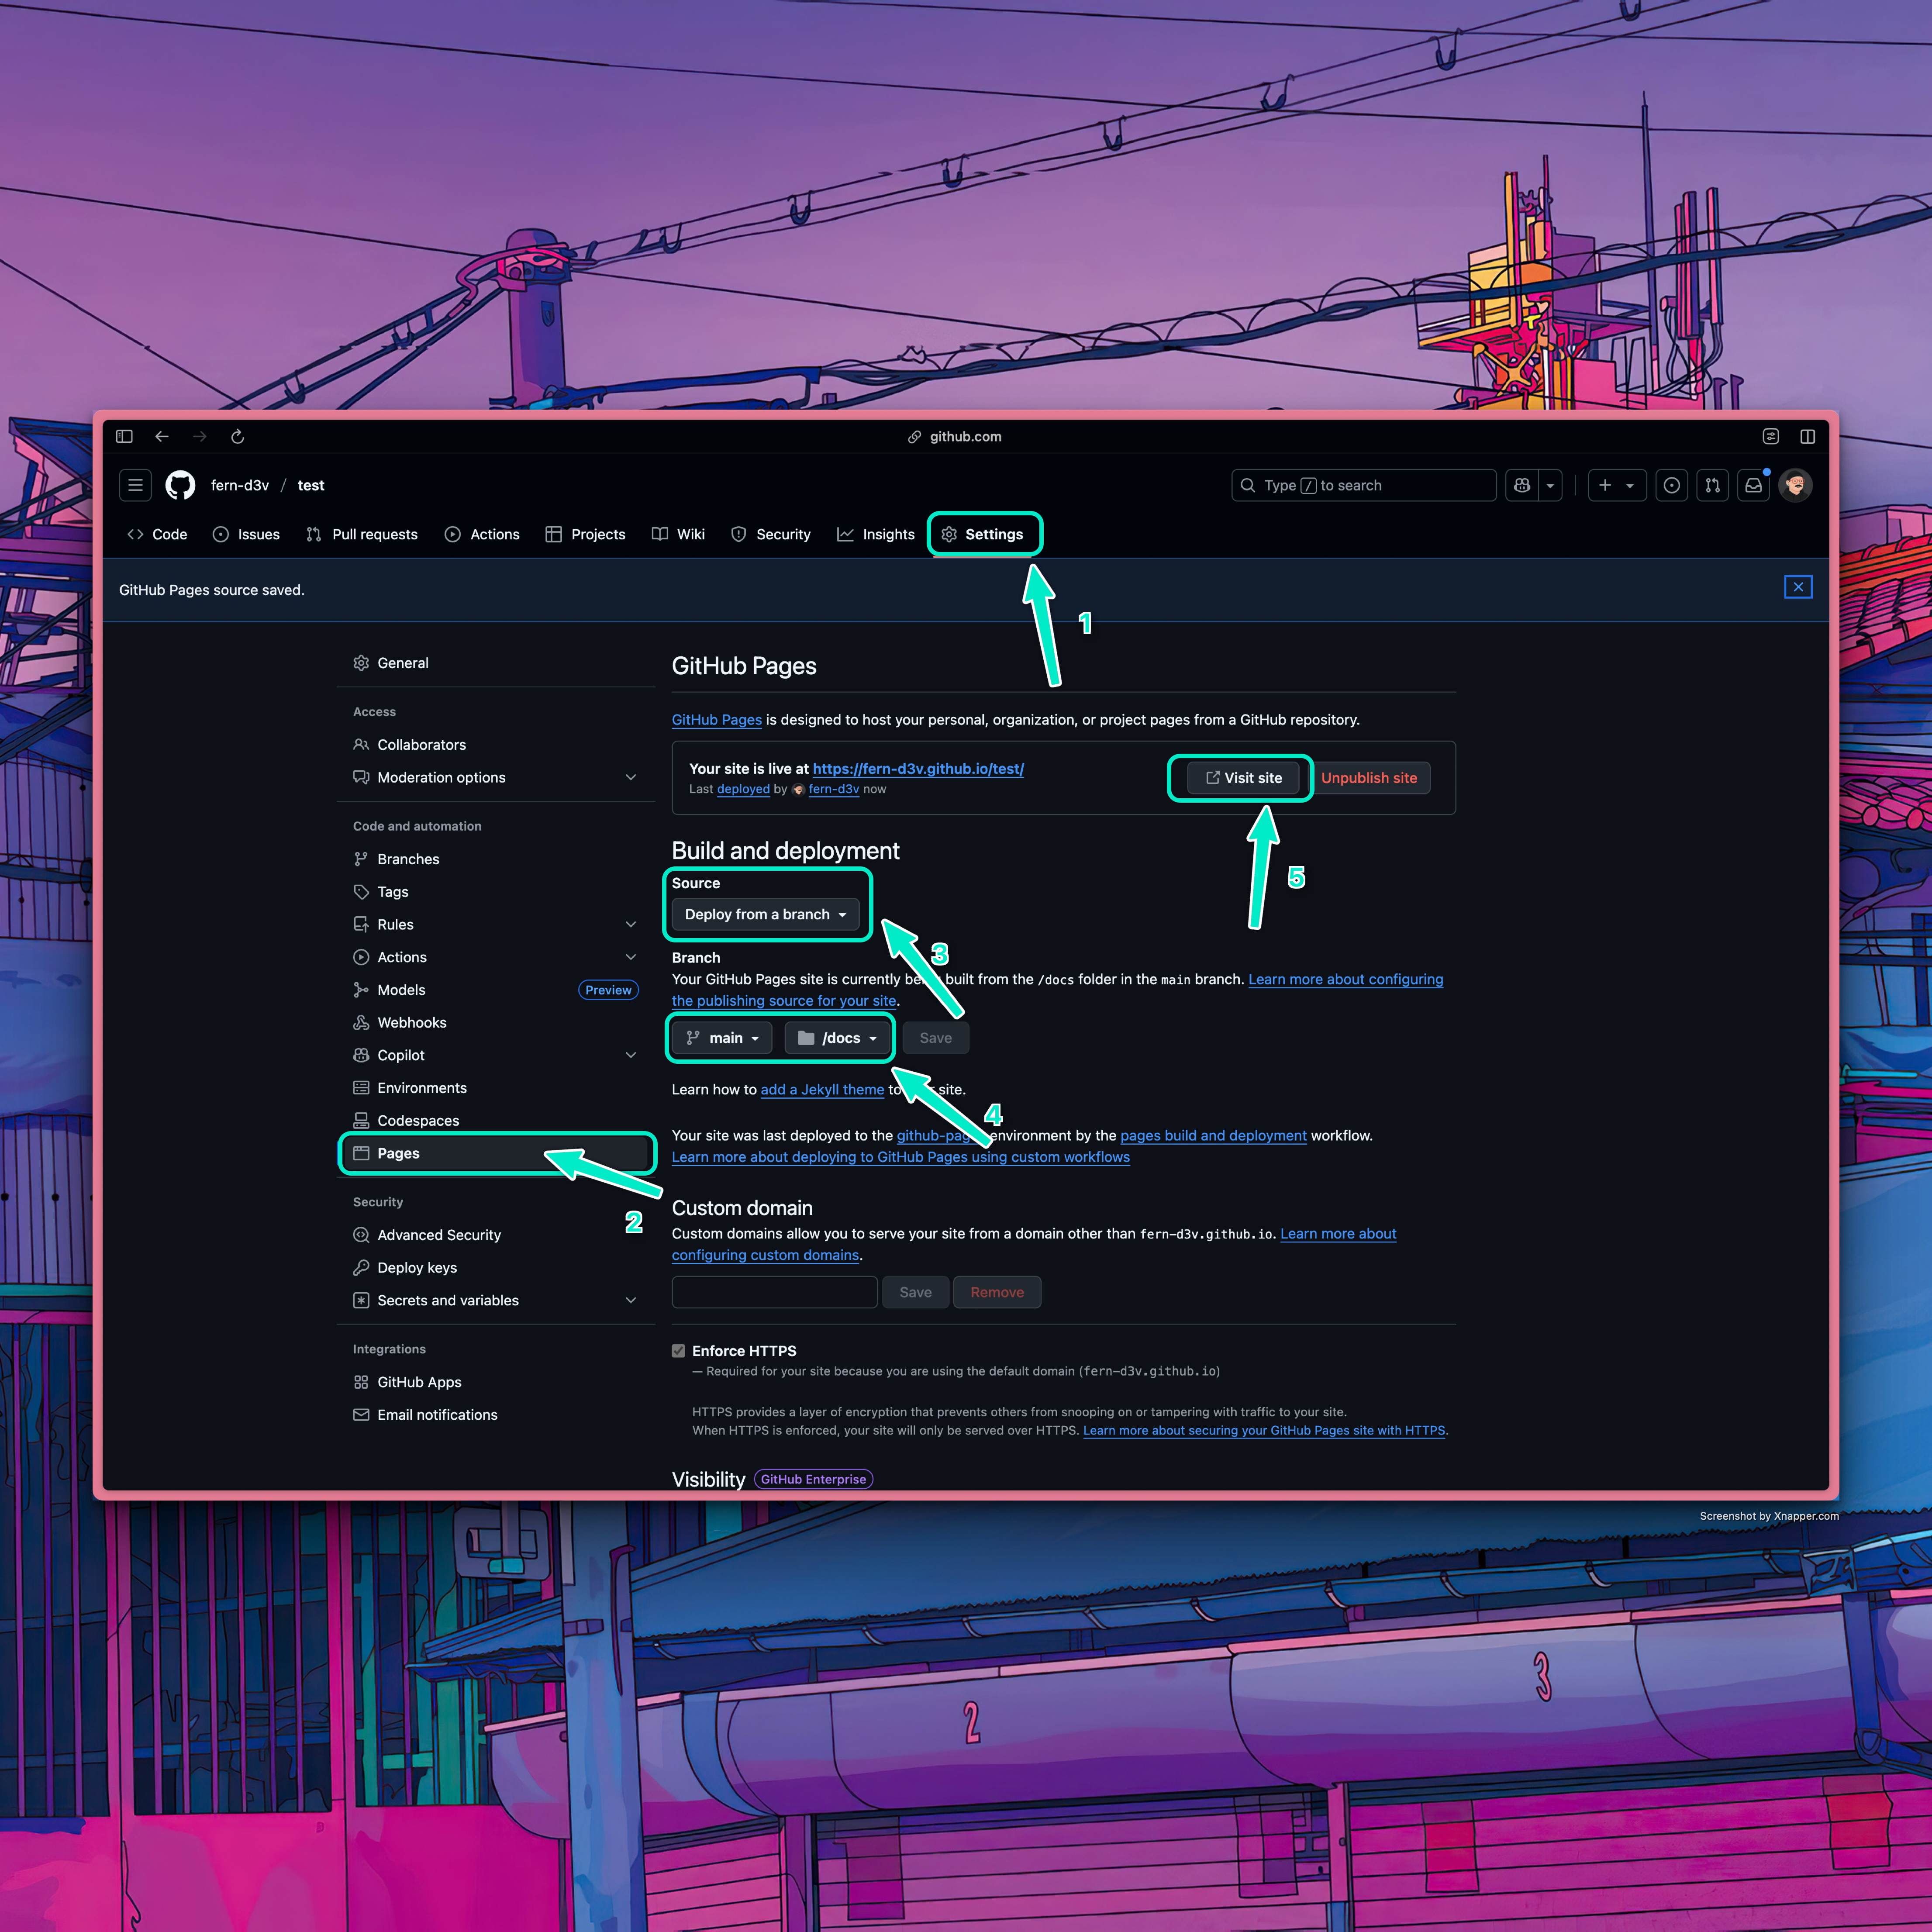Click the custom domain Remove button
Screen dimensions: 1932x1932
997,1292
